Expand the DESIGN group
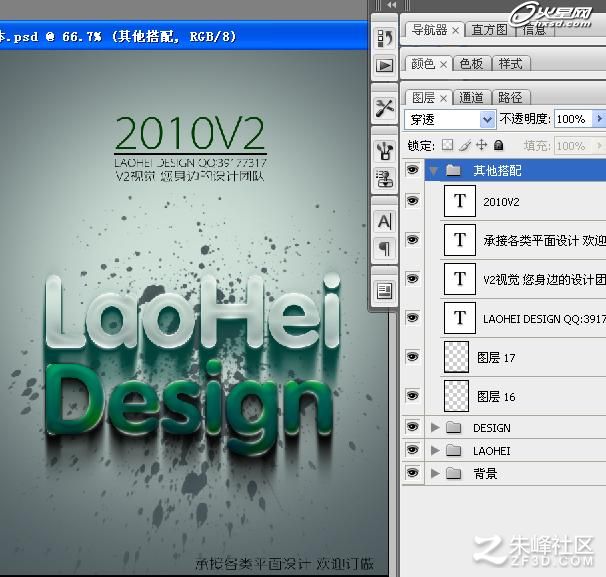 coord(435,427)
